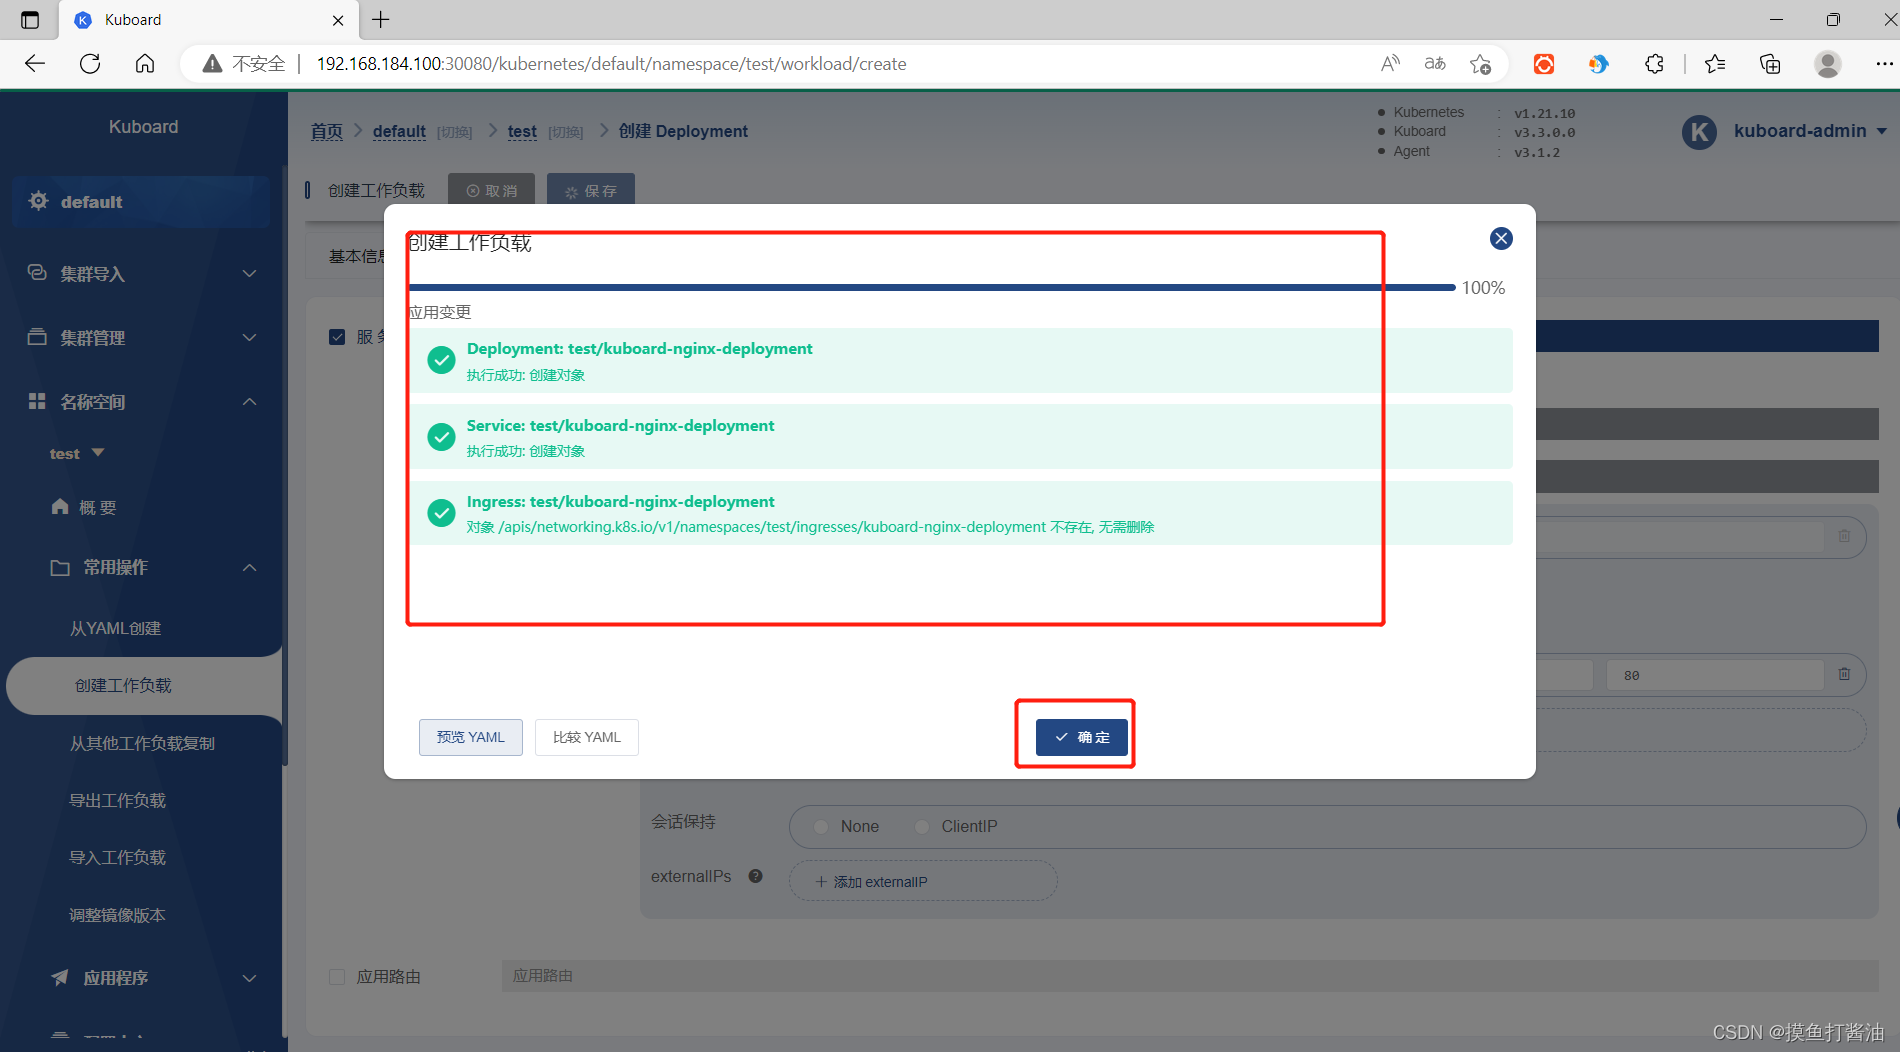Screen dimensions: 1900x1052
Task: Select Deployment: test/kuboard-nginx-deployment result text
Action: (639, 349)
